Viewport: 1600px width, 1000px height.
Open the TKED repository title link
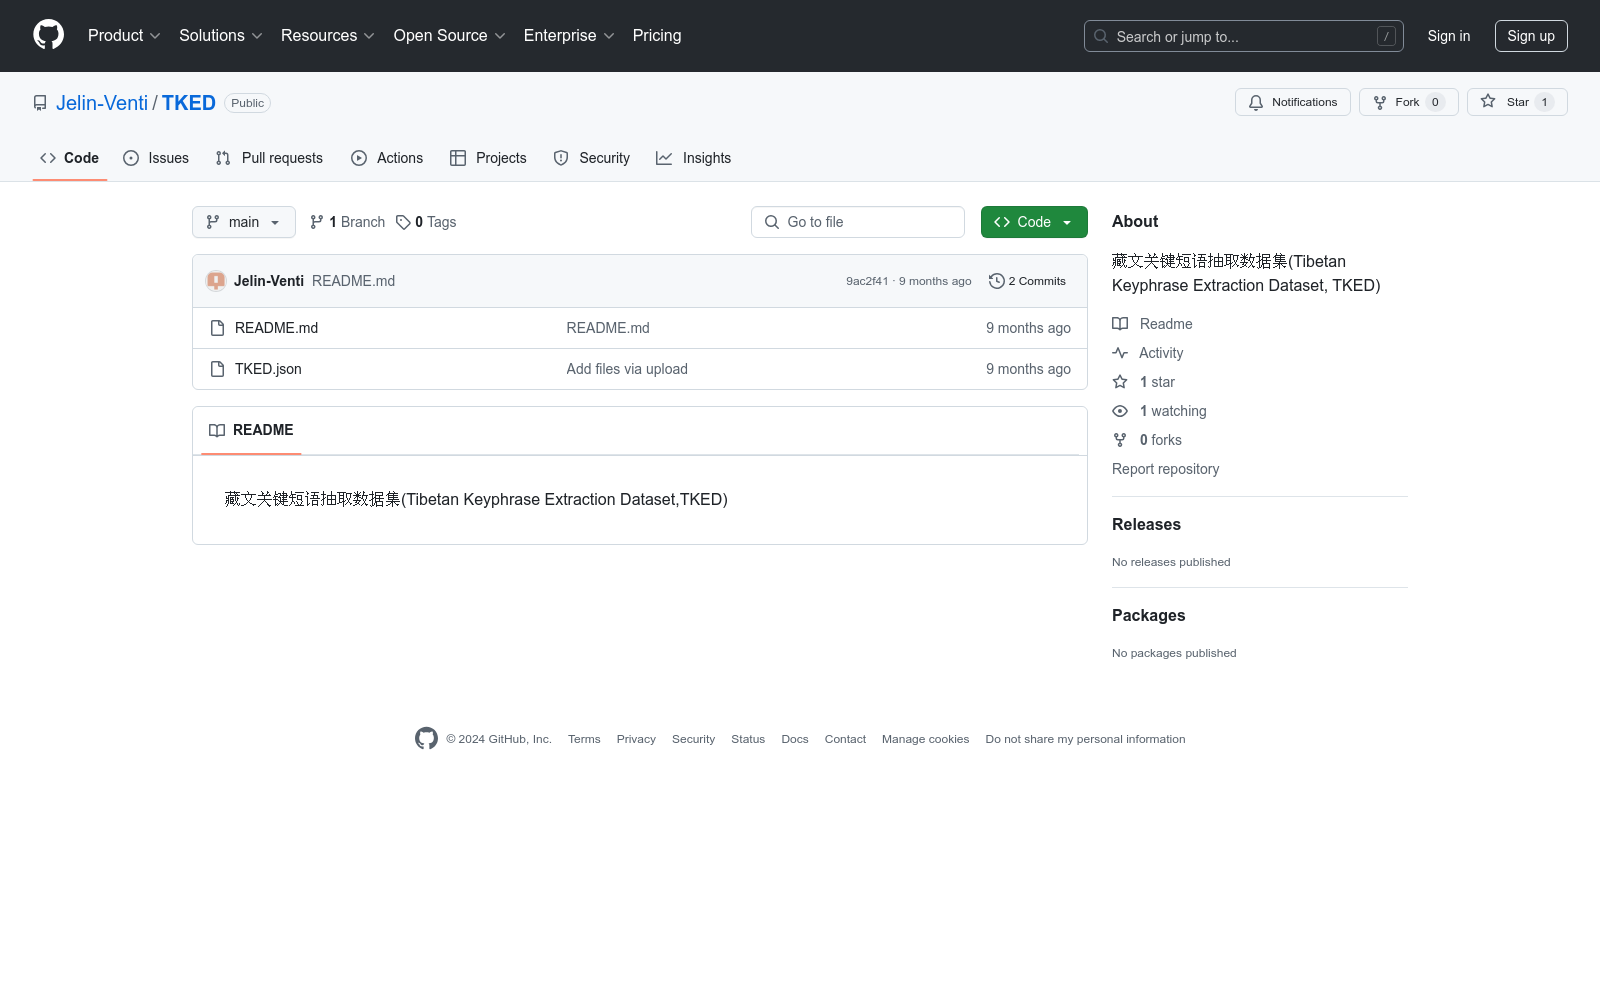tap(189, 103)
